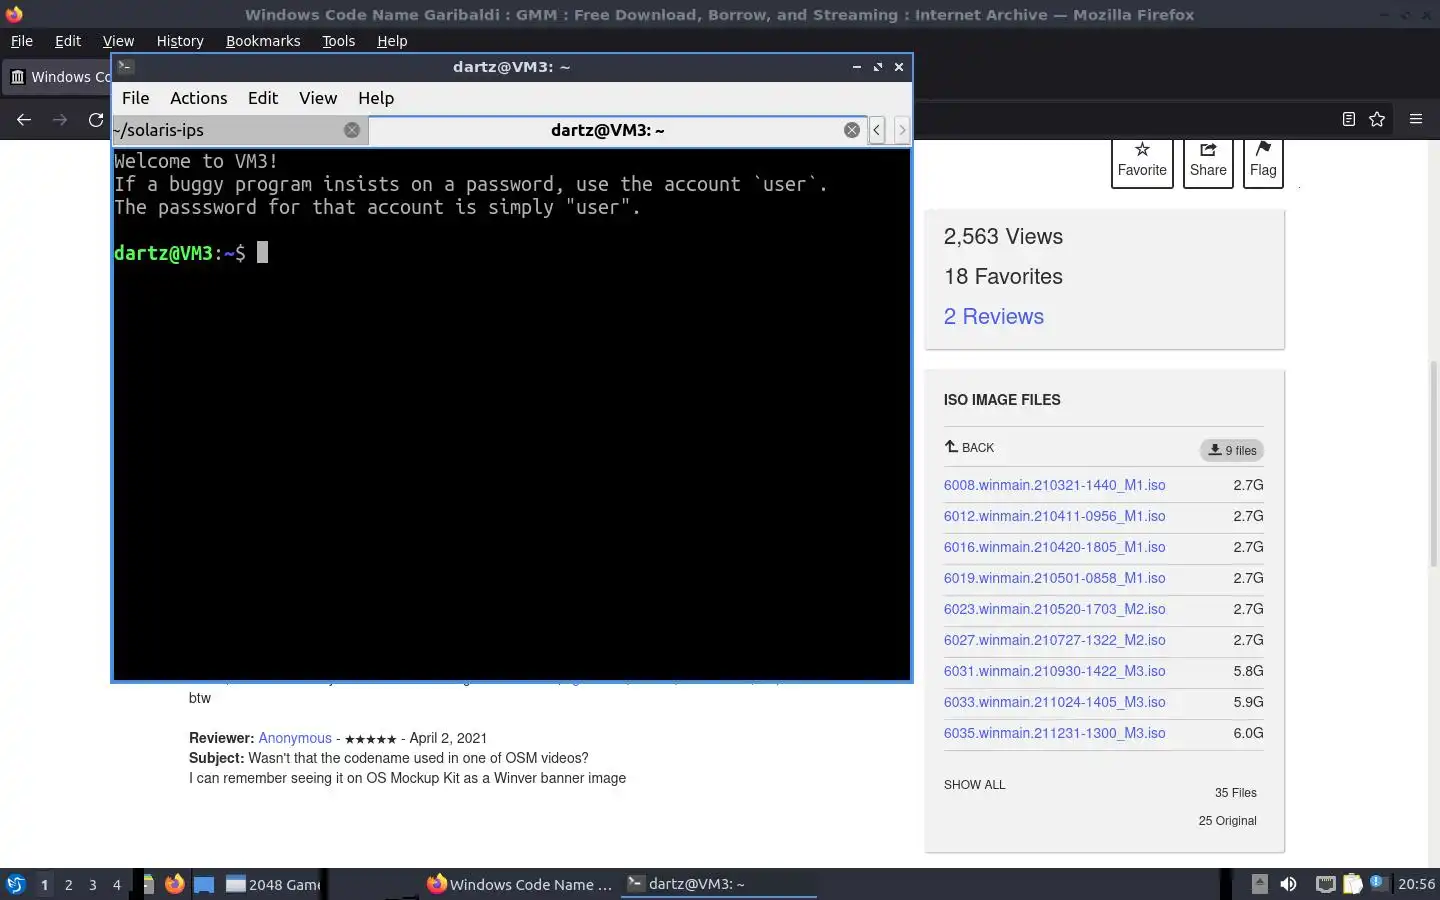Screen dimensions: 1440x900
Task: Select the Windows Co... Firefox browser tab
Action: (58, 77)
